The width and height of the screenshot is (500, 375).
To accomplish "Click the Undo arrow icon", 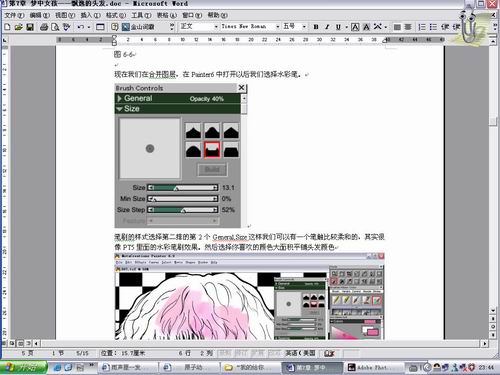I will point(81,27).
